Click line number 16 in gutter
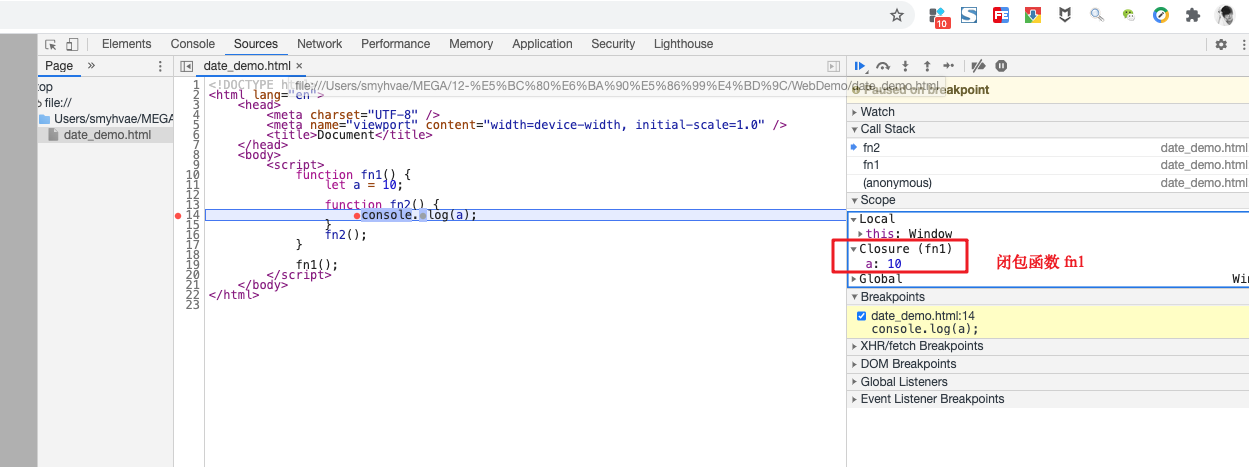The image size is (1249, 467). tap(193, 235)
